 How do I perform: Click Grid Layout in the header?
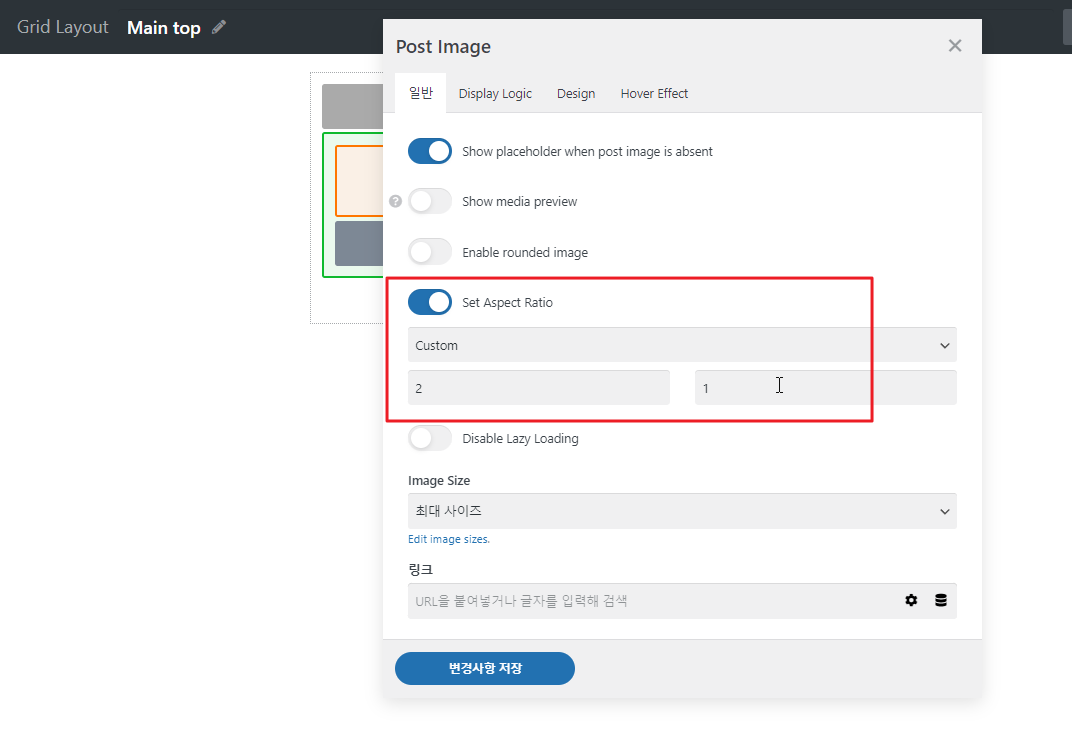pos(63,27)
